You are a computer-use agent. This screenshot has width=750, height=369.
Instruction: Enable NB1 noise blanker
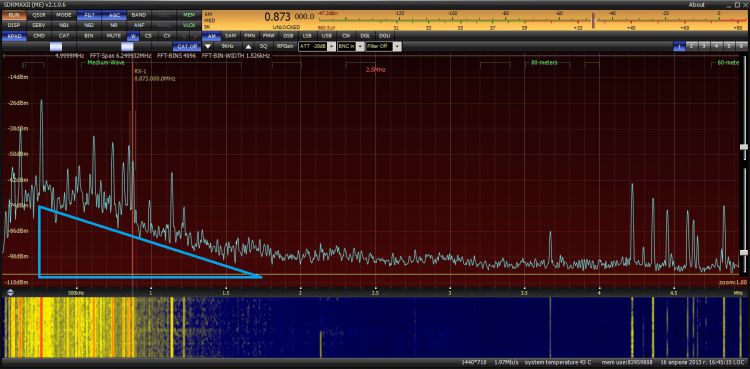coord(64,25)
